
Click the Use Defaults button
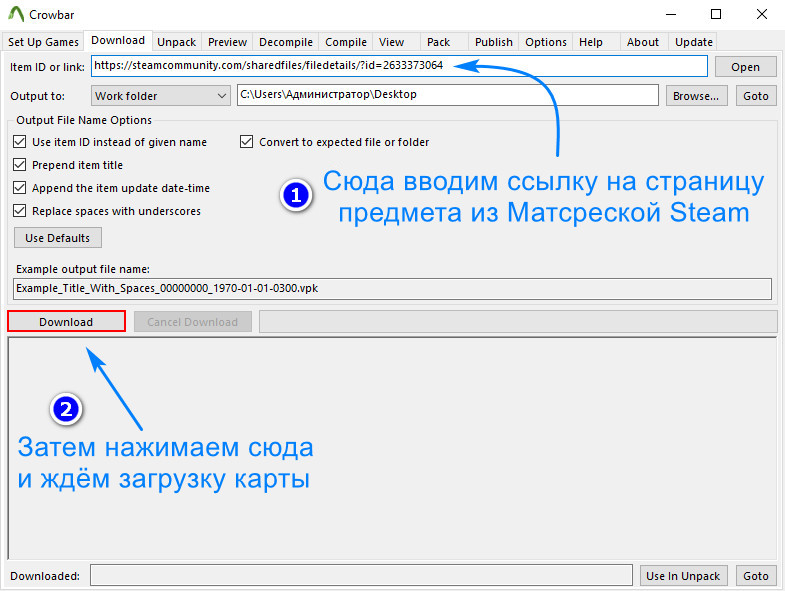[x=58, y=238]
